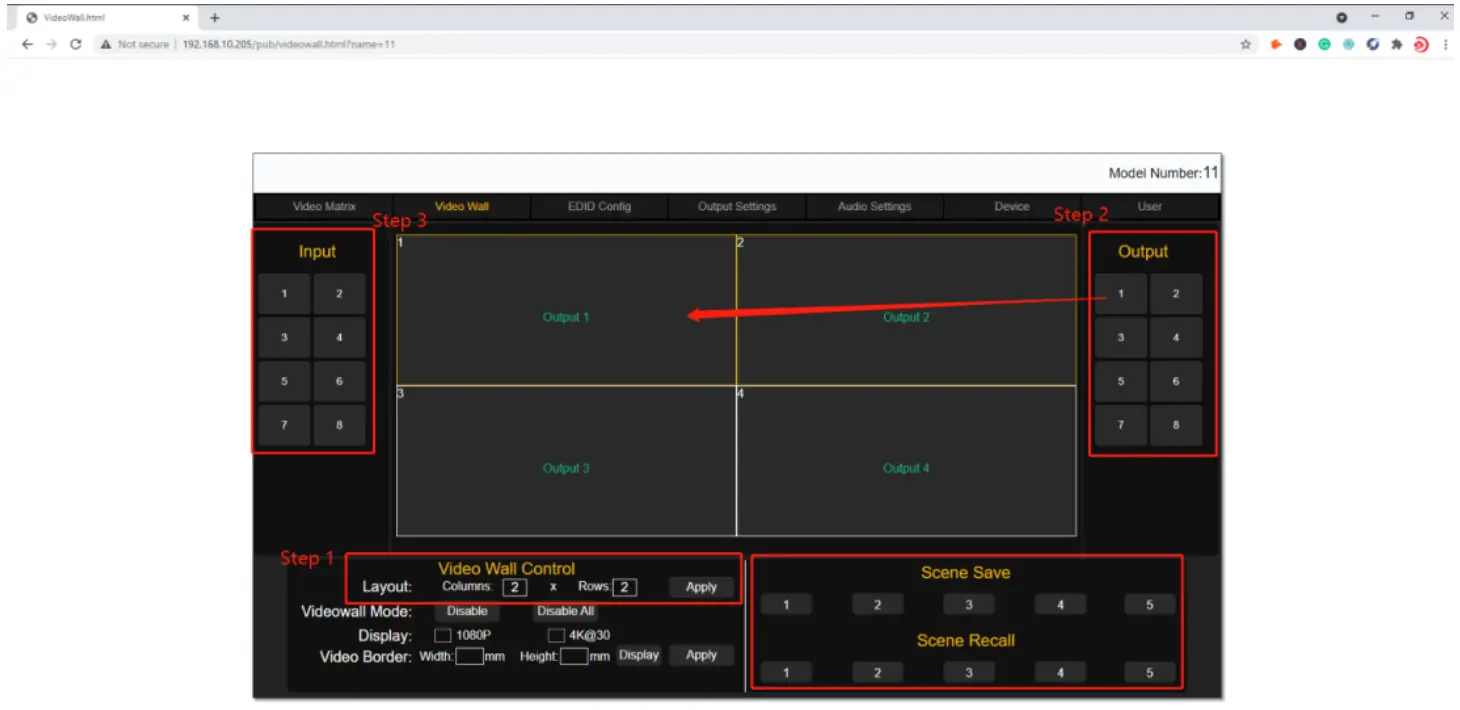Image resolution: width=1460 pixels, height=710 pixels.
Task: Recall Scene Recall slot 2
Action: 877,673
